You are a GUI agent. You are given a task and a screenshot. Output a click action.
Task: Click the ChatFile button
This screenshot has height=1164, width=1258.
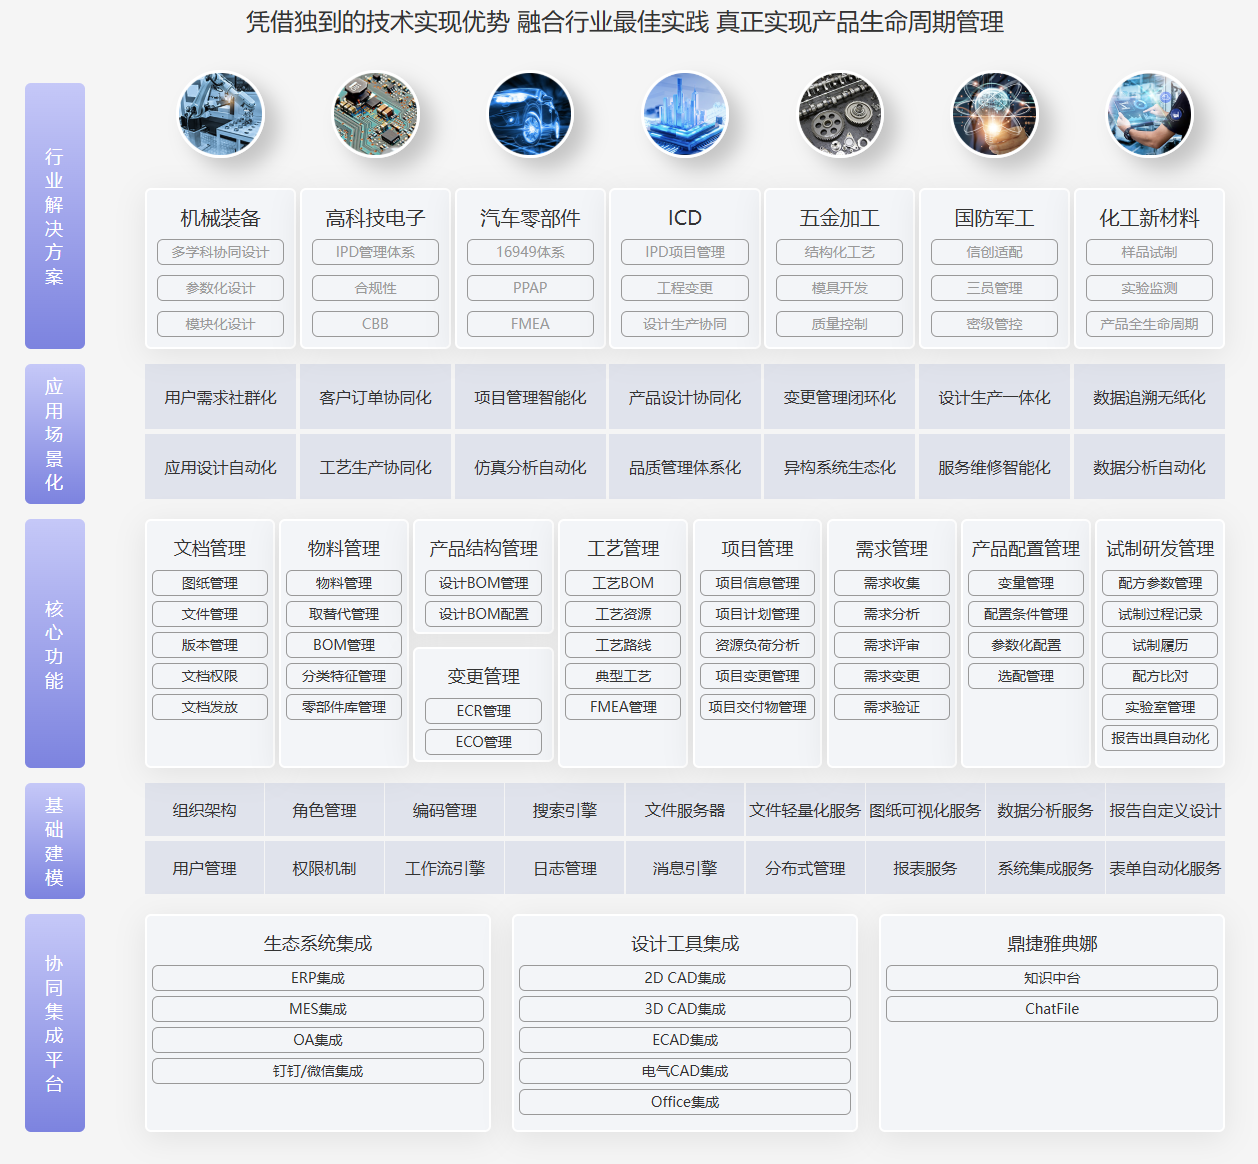[x=1052, y=1009]
